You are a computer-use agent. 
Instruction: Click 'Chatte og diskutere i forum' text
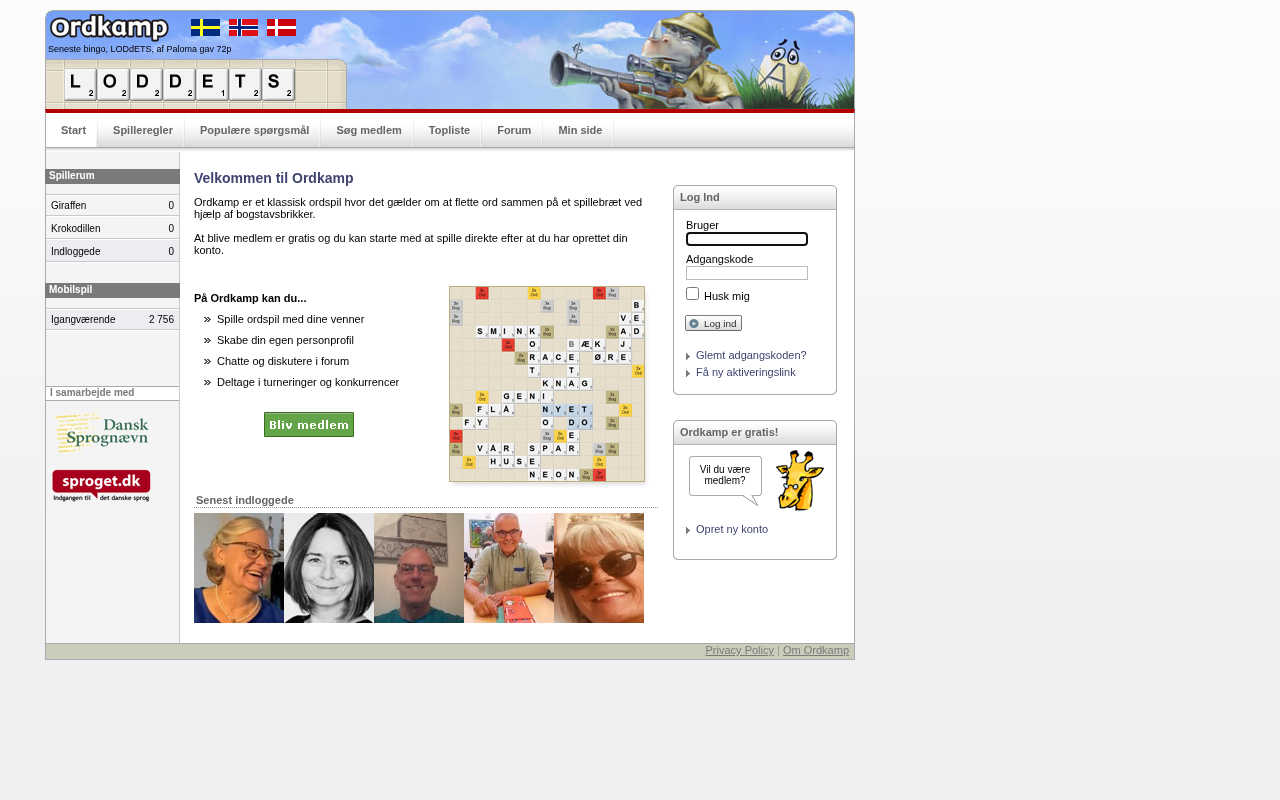[x=283, y=361]
